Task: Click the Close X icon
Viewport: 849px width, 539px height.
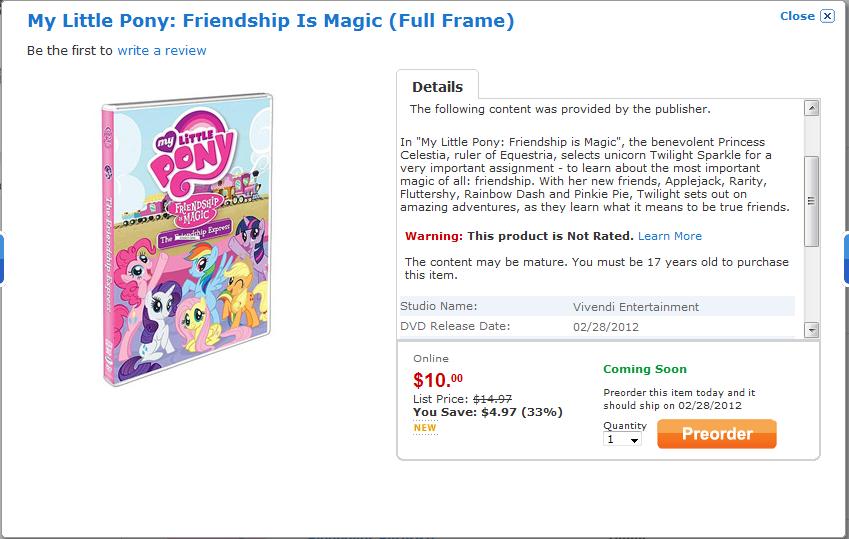Action: [827, 16]
